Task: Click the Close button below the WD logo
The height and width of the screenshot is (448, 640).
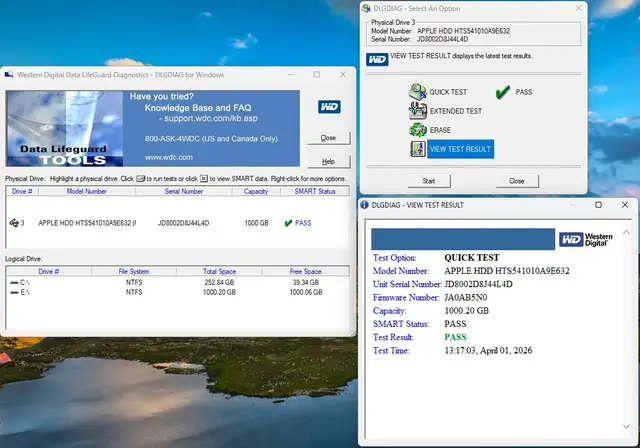Action: click(328, 138)
